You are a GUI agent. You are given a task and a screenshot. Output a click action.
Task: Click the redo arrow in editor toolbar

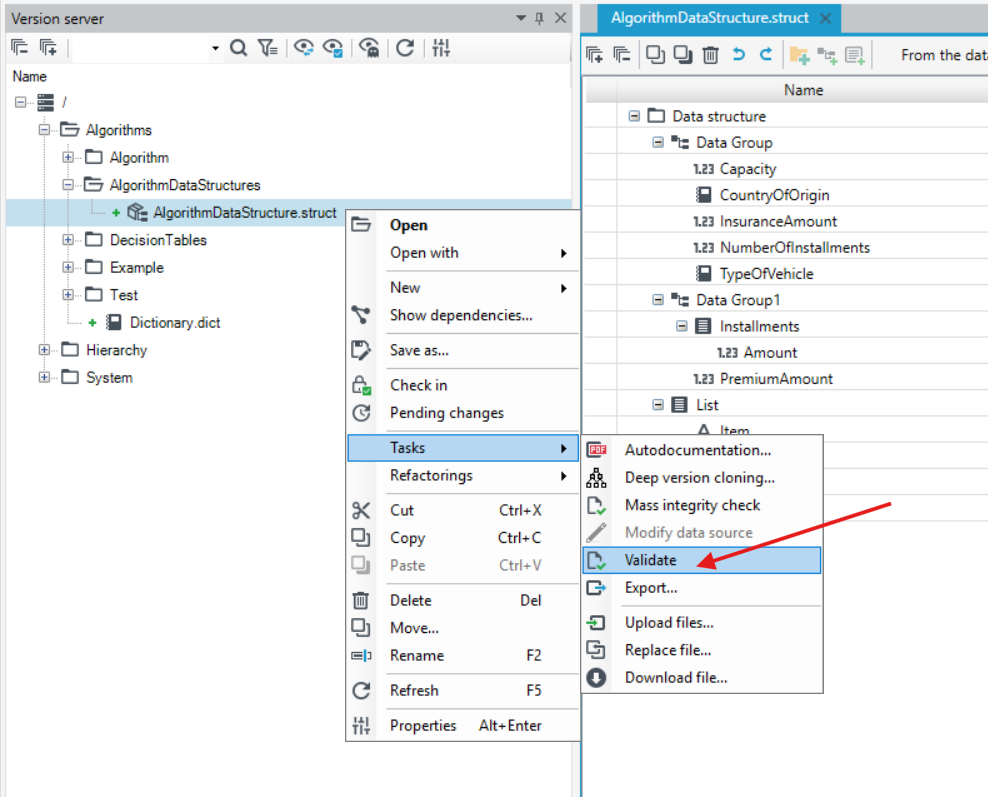click(x=766, y=55)
